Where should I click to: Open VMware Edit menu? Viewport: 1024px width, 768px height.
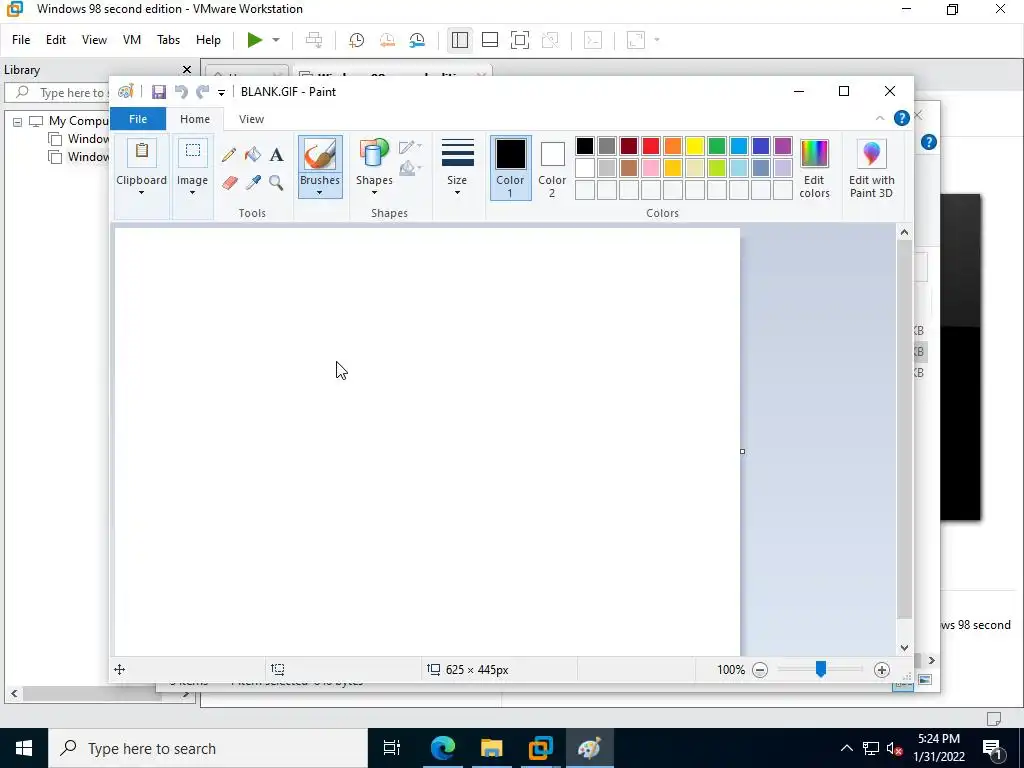coord(56,40)
